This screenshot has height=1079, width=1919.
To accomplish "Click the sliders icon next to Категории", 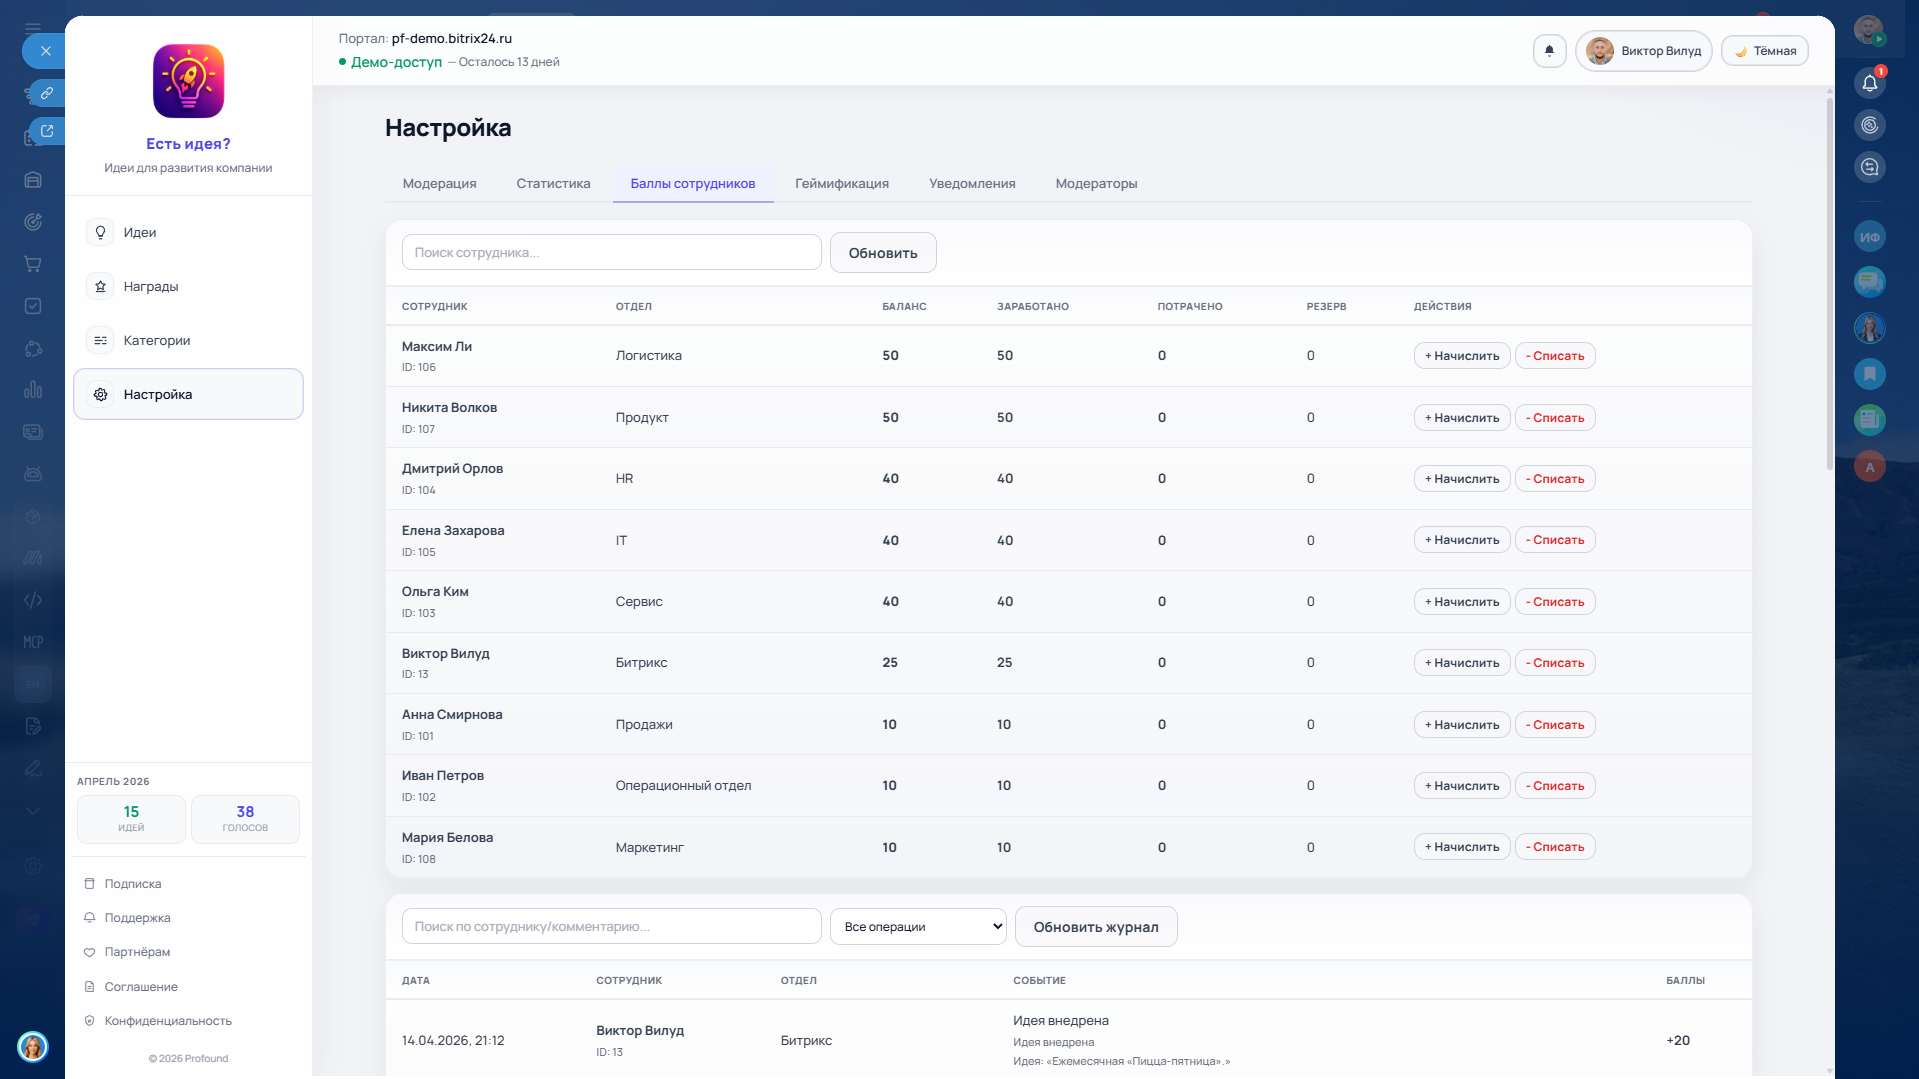I will [x=100, y=341].
